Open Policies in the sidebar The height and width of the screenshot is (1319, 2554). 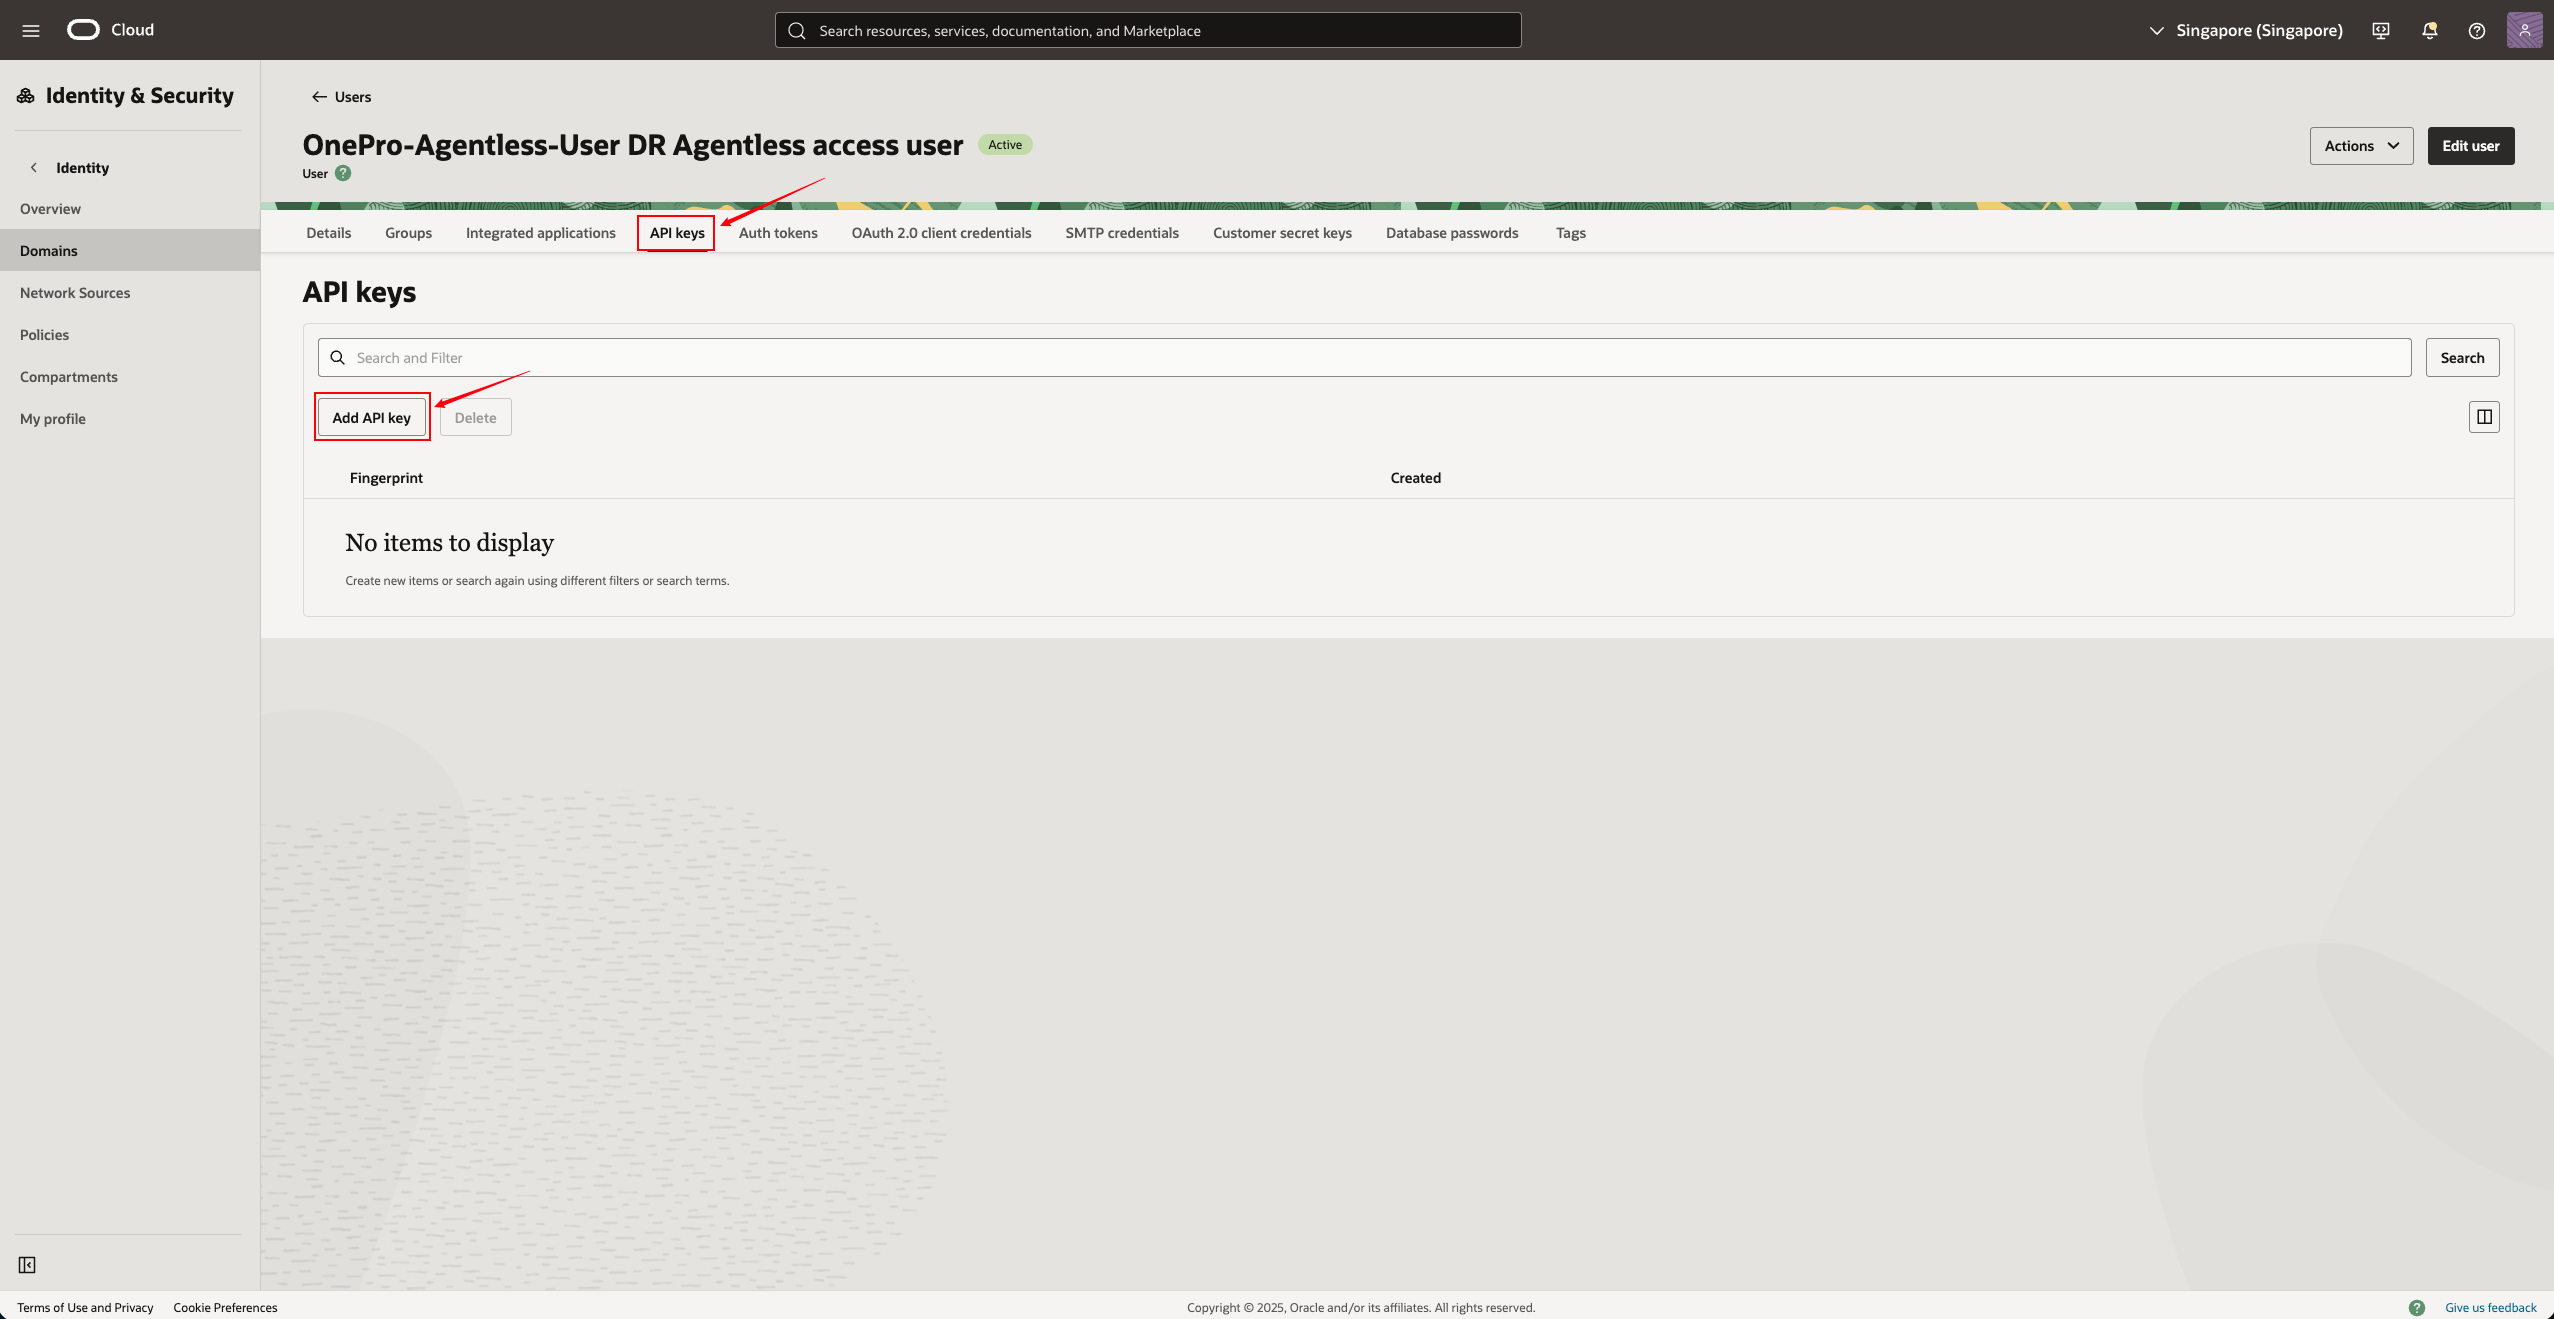tap(45, 335)
